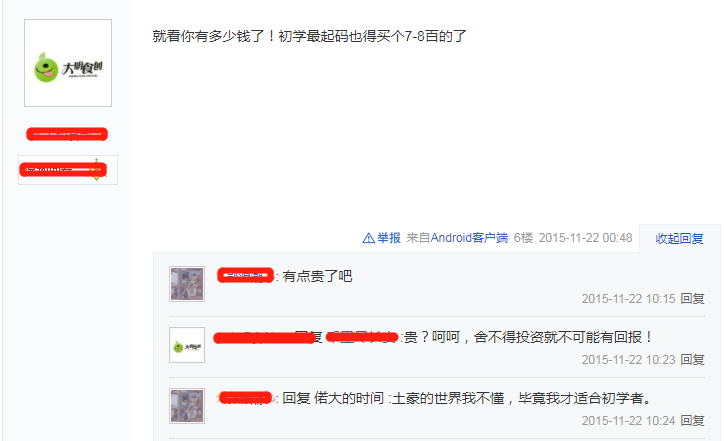The width and height of the screenshot is (724, 441).
Task: Open the 大明食创 poster avatar
Action: 68,63
